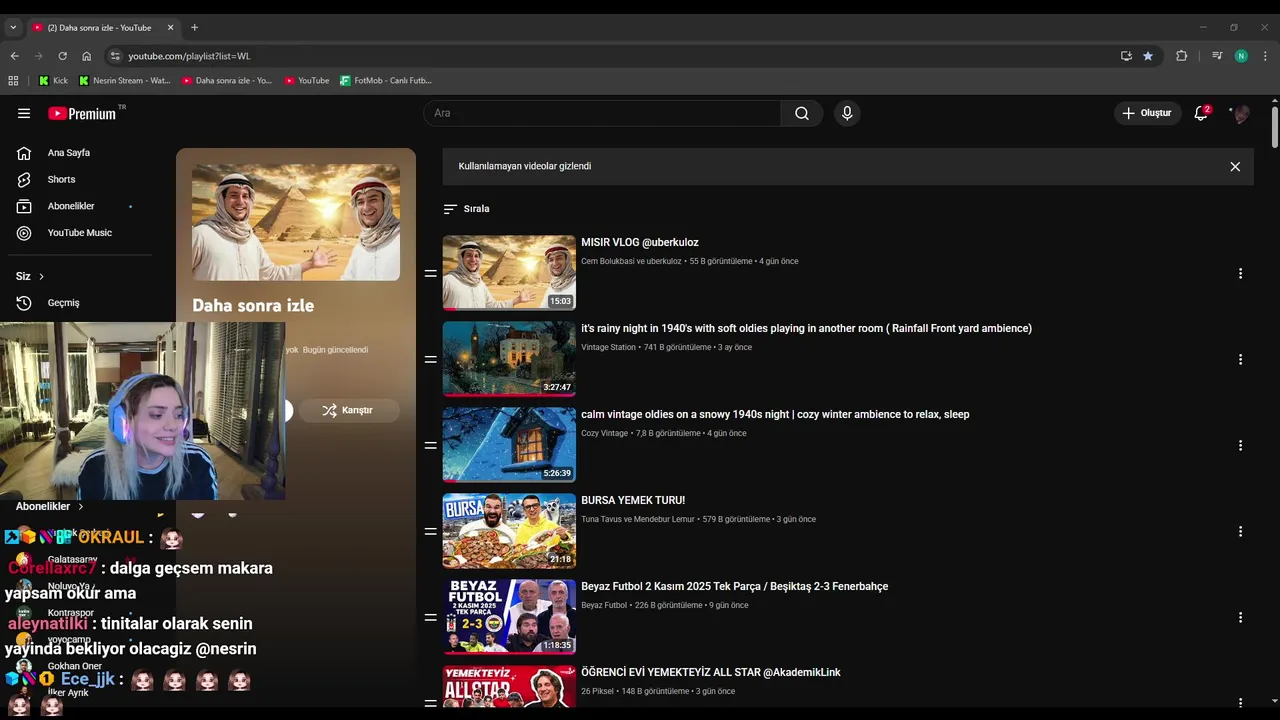Open more options for ÖĞRENCİ EVİ YEMEKTEYİZ video

pos(1240,701)
